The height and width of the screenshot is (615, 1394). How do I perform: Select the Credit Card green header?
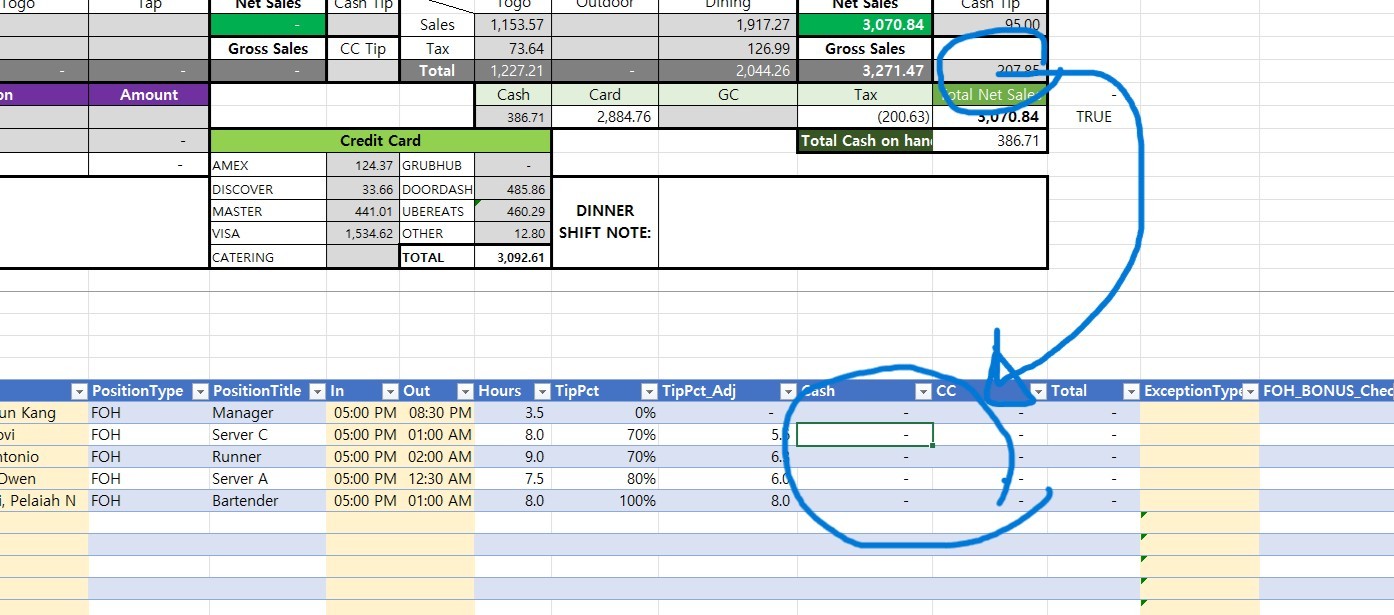coord(380,141)
